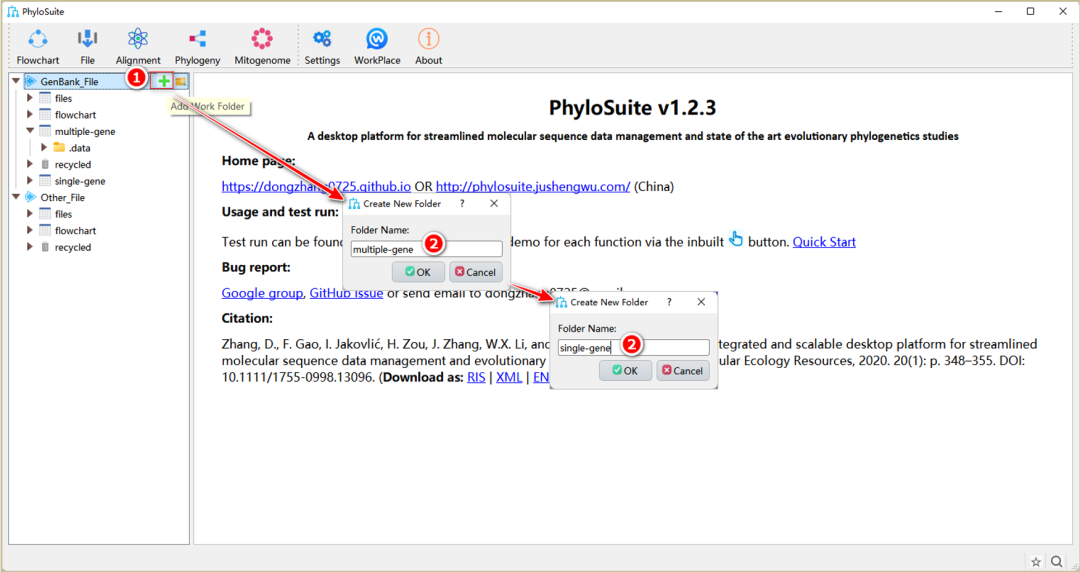1080x572 pixels.
Task: Click the Other_File root node icon
Action: pyautogui.click(x=30, y=197)
